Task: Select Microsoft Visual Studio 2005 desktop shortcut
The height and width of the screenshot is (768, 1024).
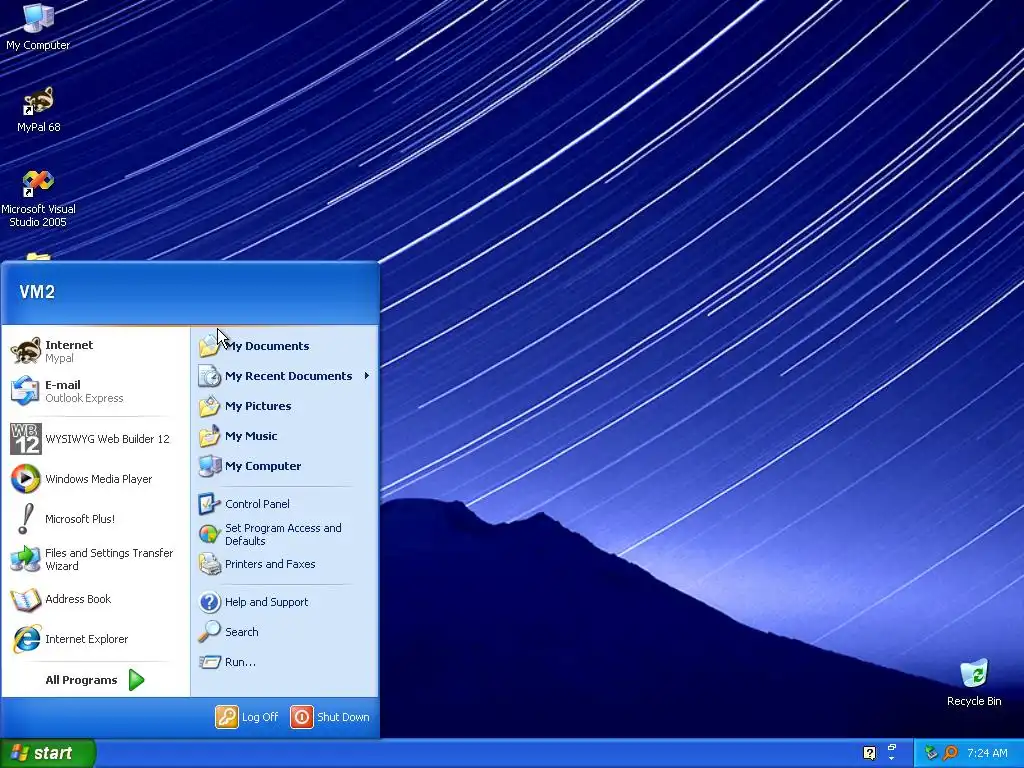Action: [x=38, y=199]
